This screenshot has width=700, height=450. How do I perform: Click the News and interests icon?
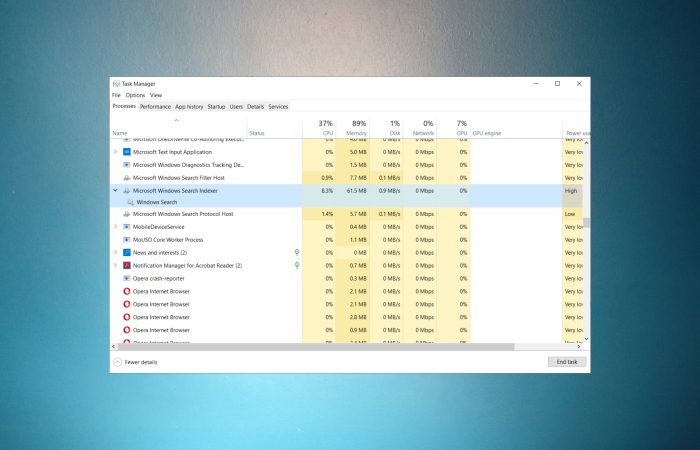pos(127,253)
